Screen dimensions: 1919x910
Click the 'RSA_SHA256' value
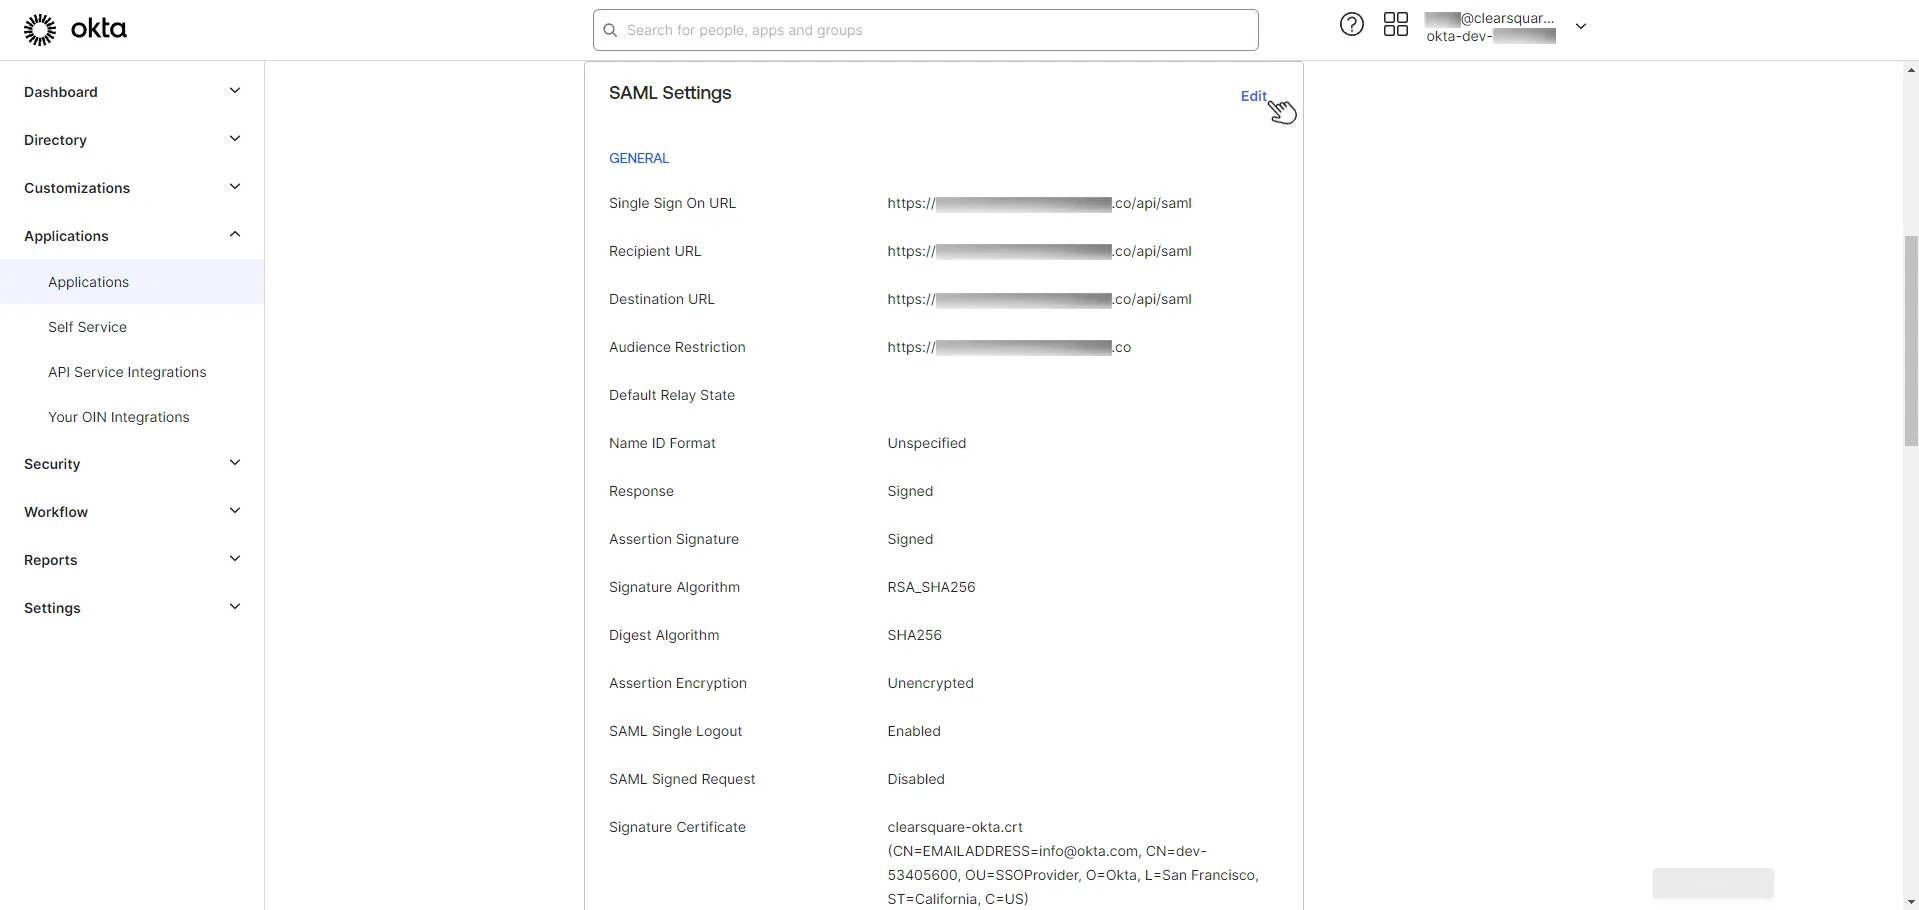pyautogui.click(x=931, y=587)
